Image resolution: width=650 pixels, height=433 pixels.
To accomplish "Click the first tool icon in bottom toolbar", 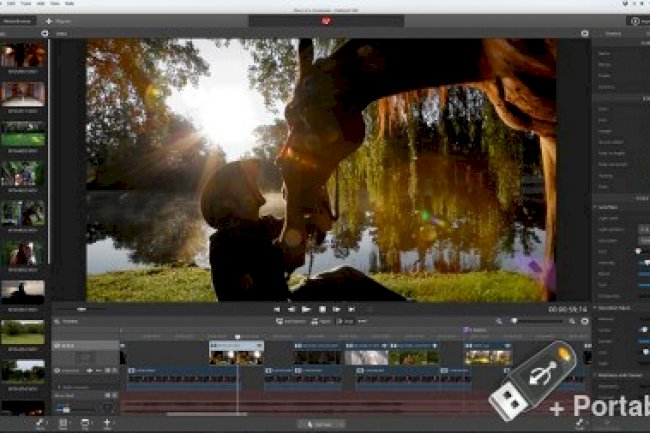I will pyautogui.click(x=40, y=424).
